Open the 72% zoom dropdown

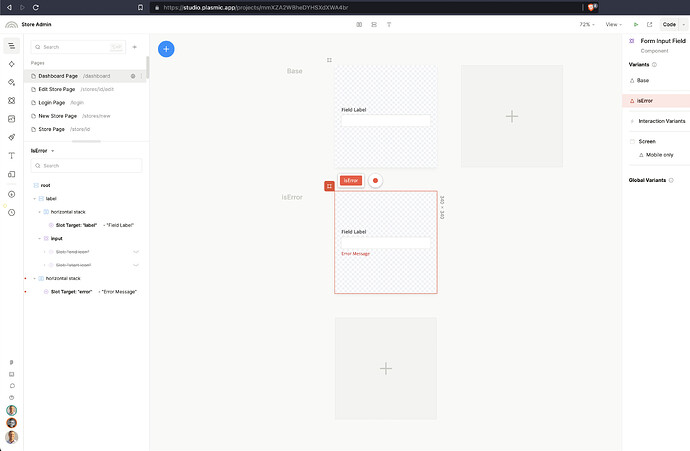[x=586, y=24]
